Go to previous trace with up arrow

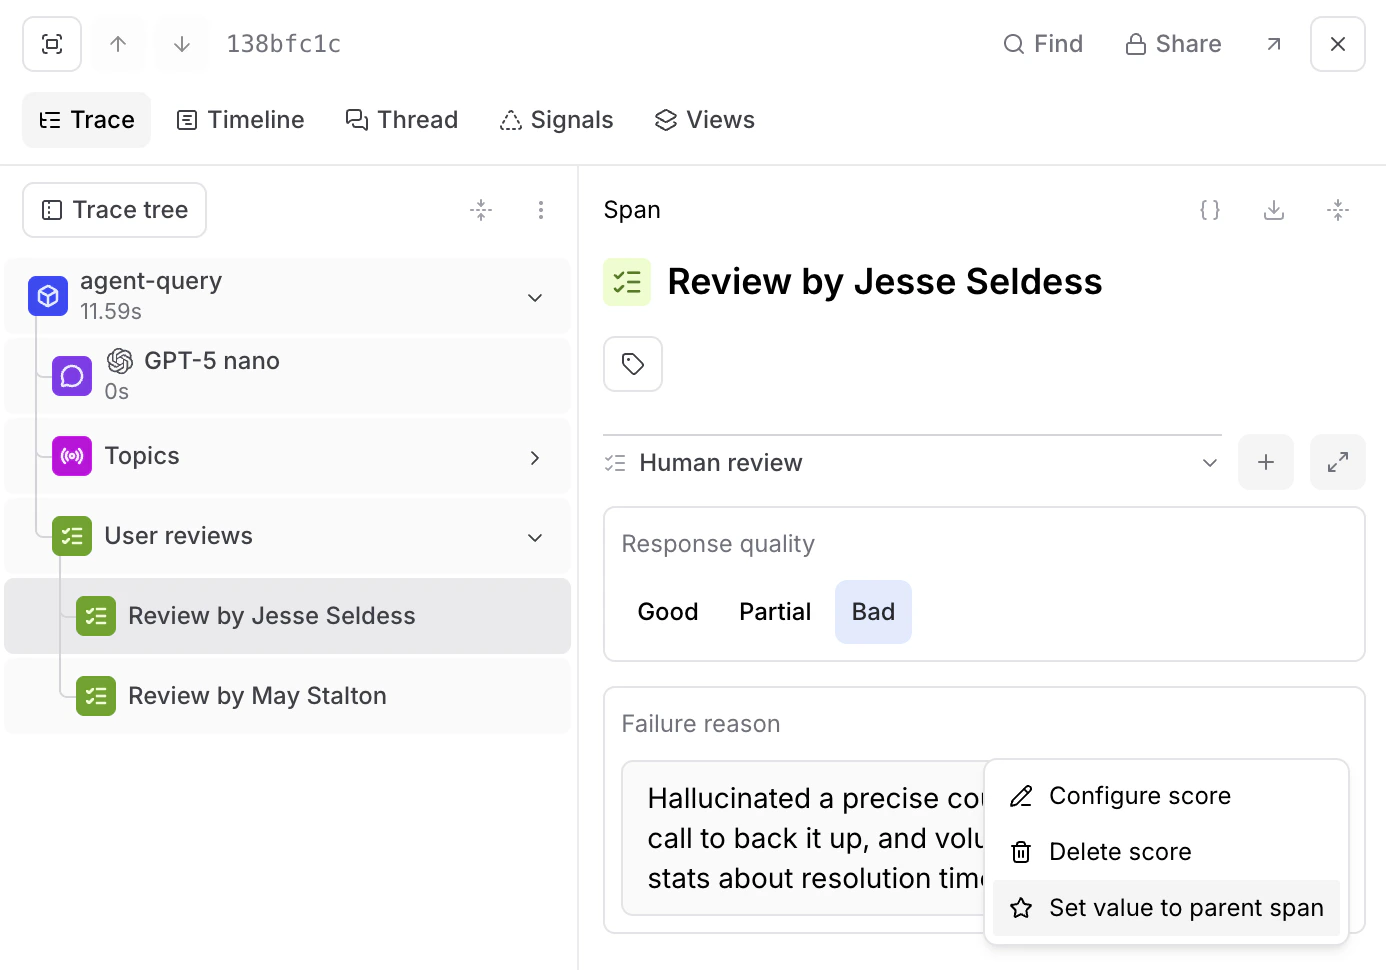coord(118,44)
